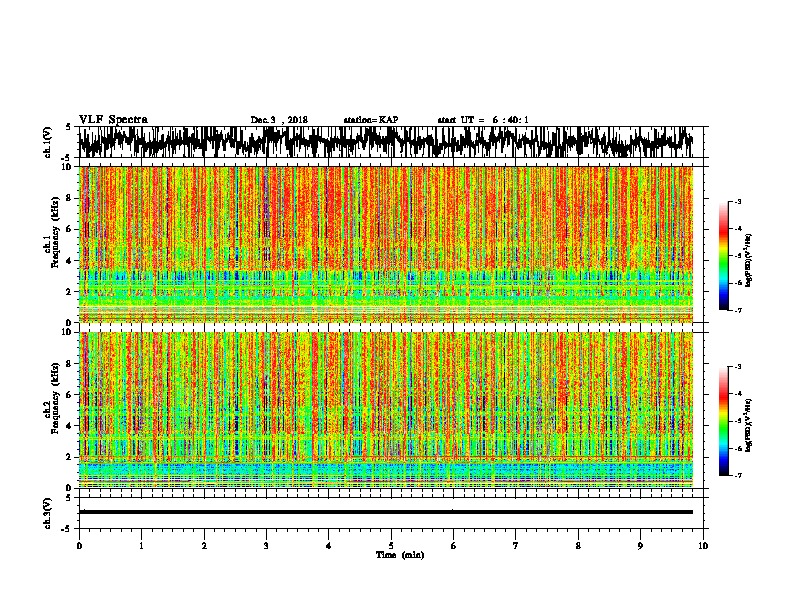Click the time axis tick label "5"

click(391, 546)
